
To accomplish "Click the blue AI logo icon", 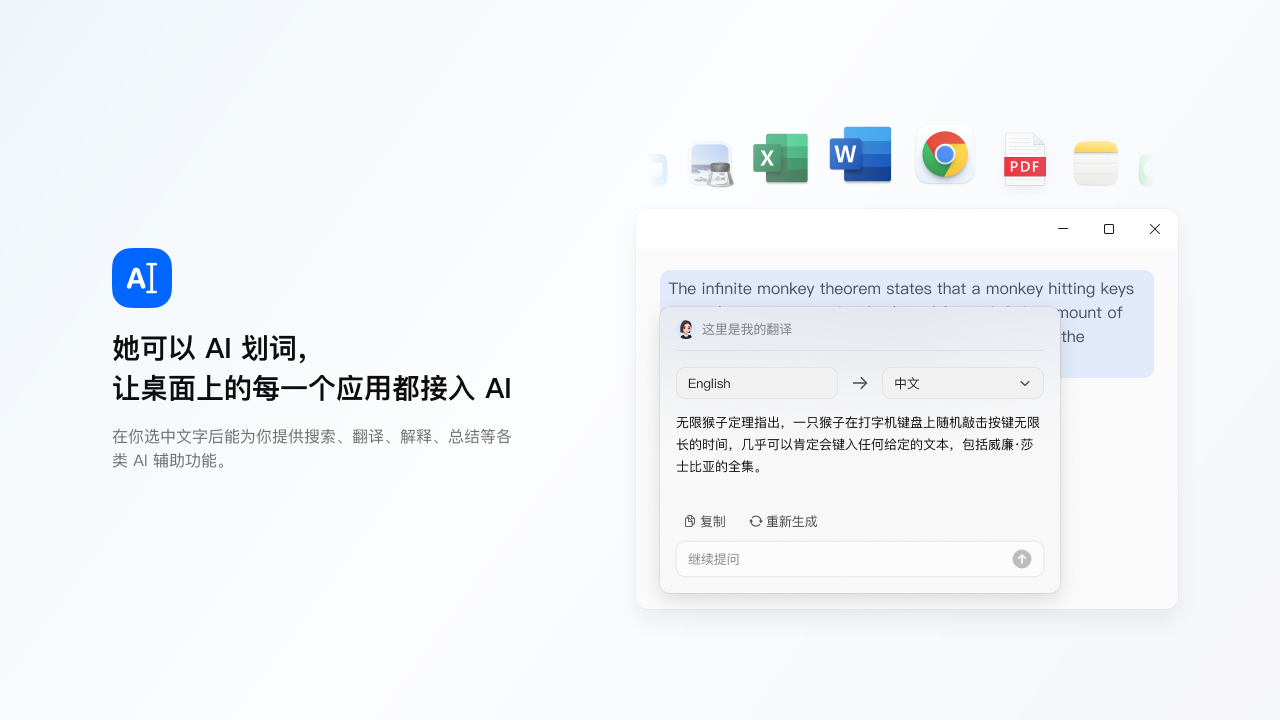I will (141, 278).
